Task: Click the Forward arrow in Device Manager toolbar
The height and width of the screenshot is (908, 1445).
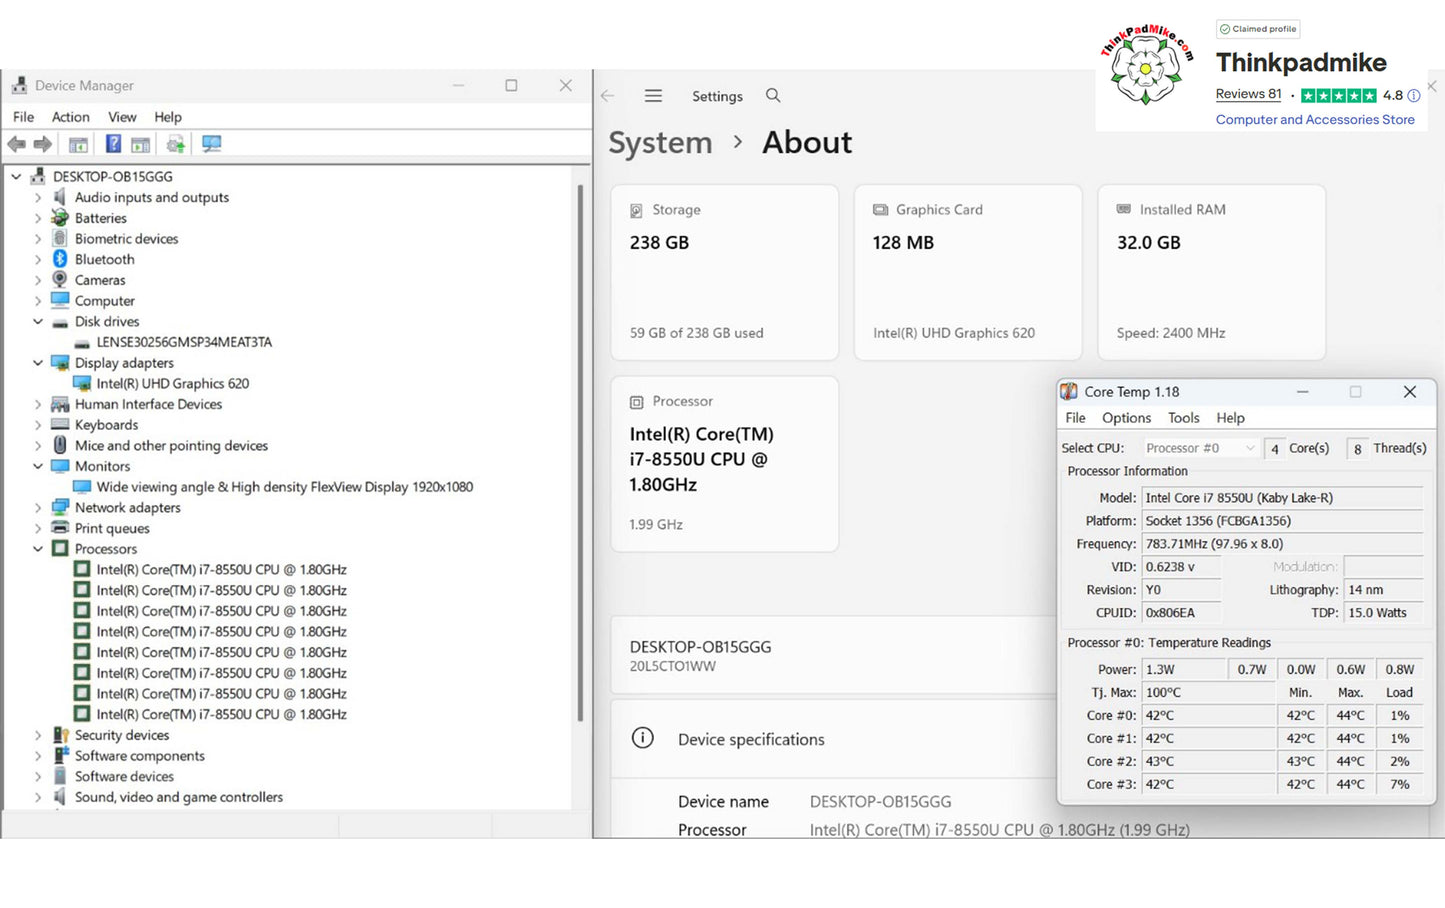Action: [42, 144]
